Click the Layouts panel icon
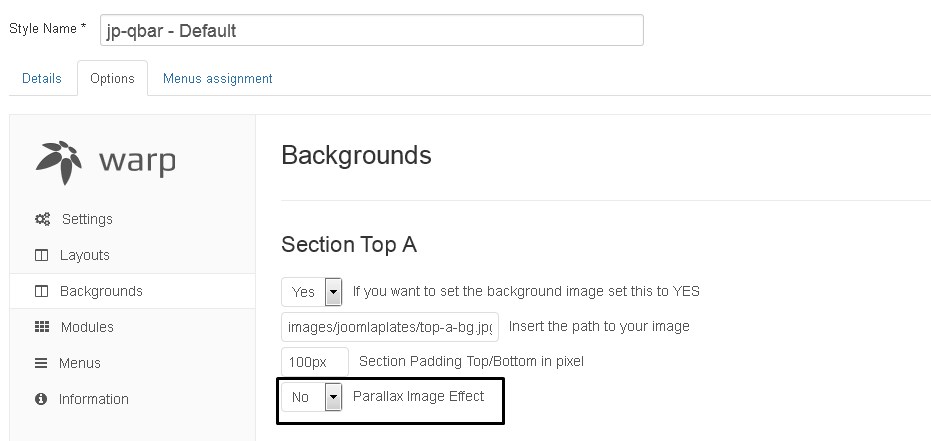 pos(42,255)
